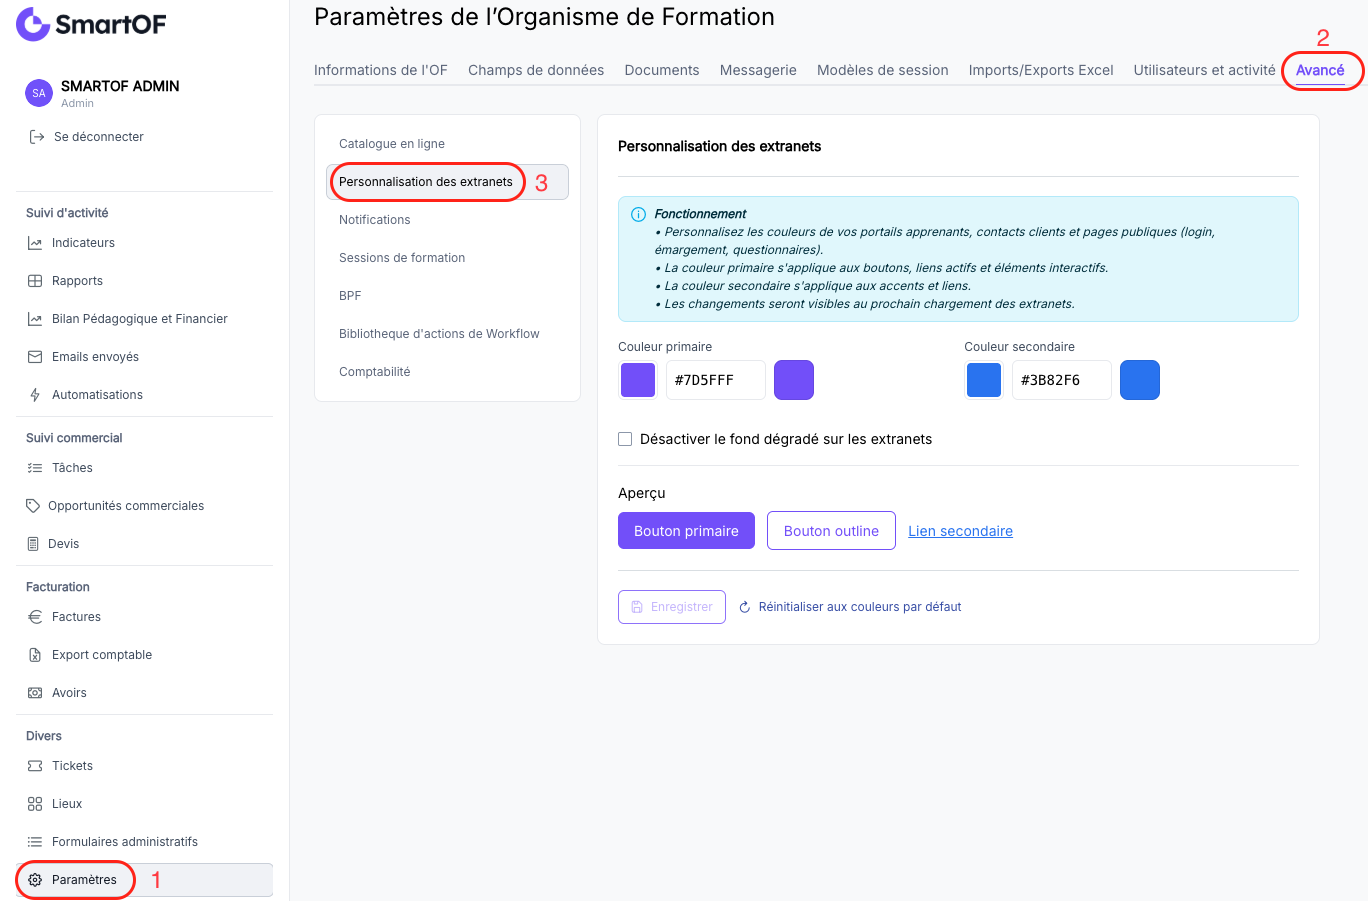
Task: Click the info icon beside Fonctionnement
Action: (638, 214)
